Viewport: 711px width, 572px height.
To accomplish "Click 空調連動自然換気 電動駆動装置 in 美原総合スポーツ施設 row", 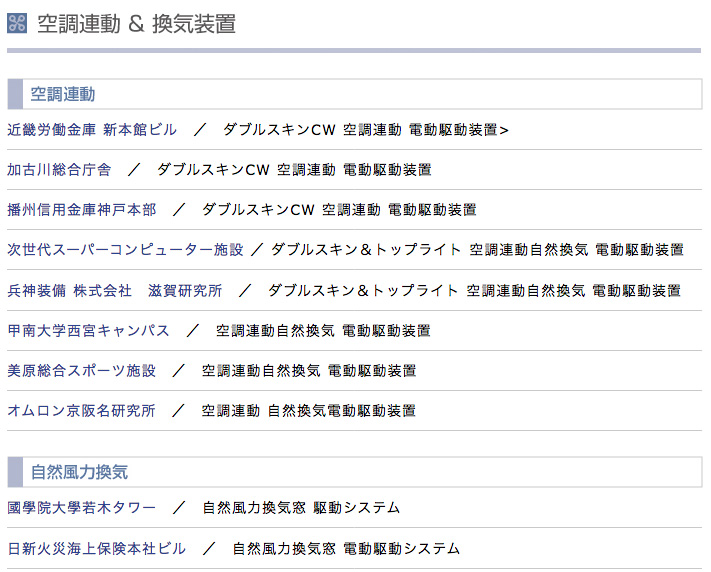I will [309, 371].
